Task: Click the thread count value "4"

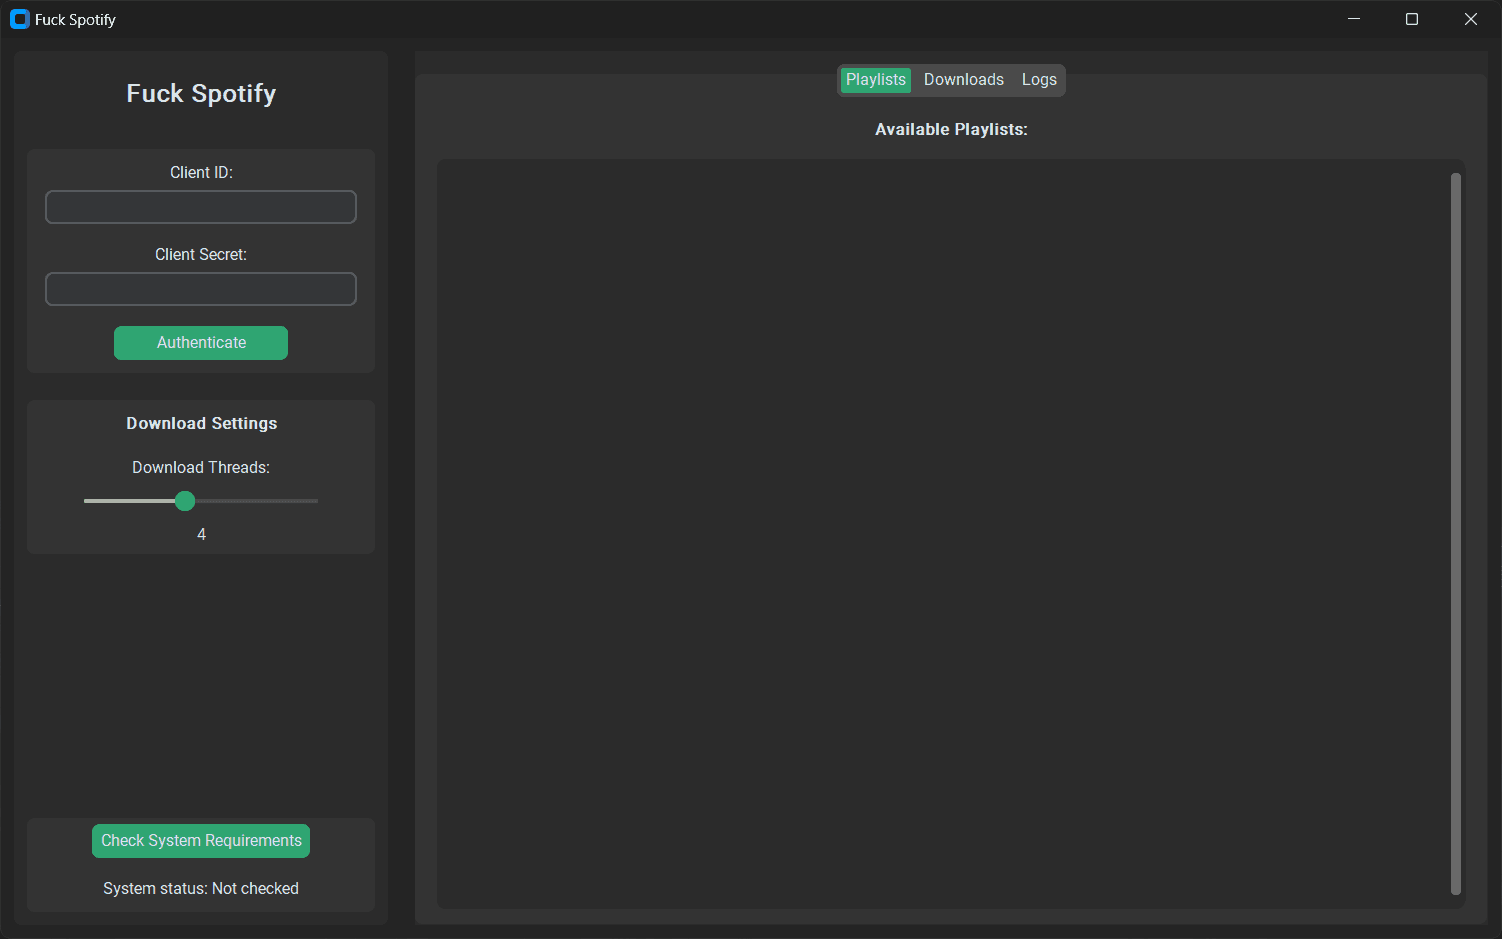Action: [x=202, y=535]
